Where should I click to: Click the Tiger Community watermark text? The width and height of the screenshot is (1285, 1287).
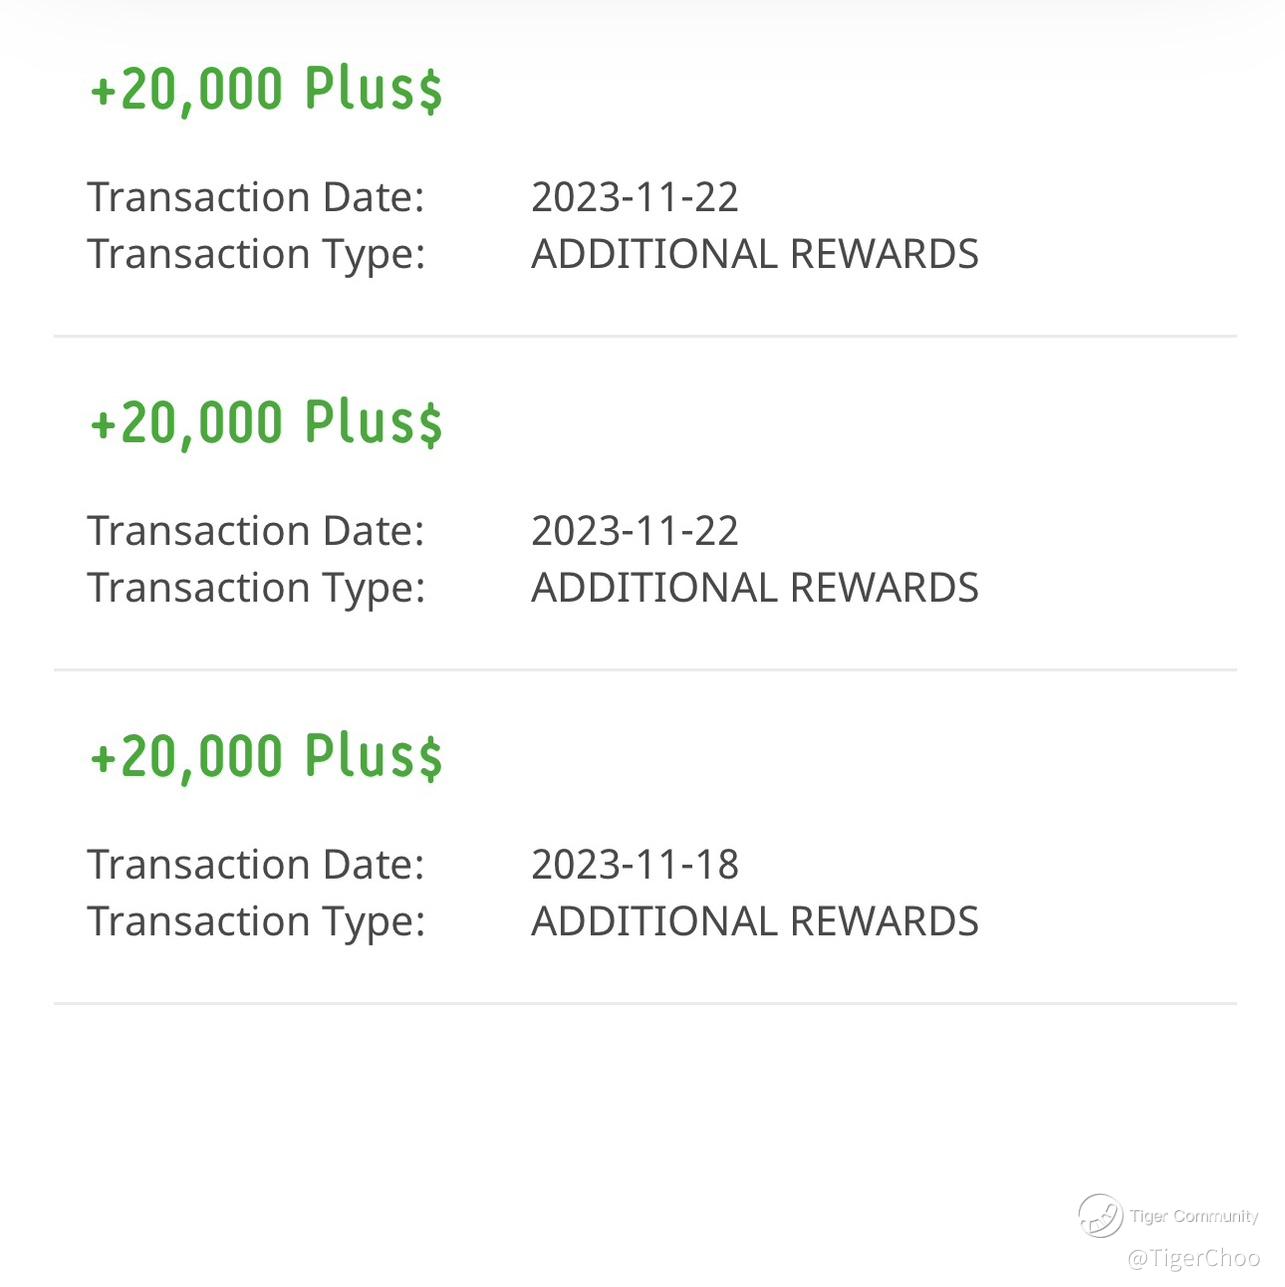(1194, 1216)
